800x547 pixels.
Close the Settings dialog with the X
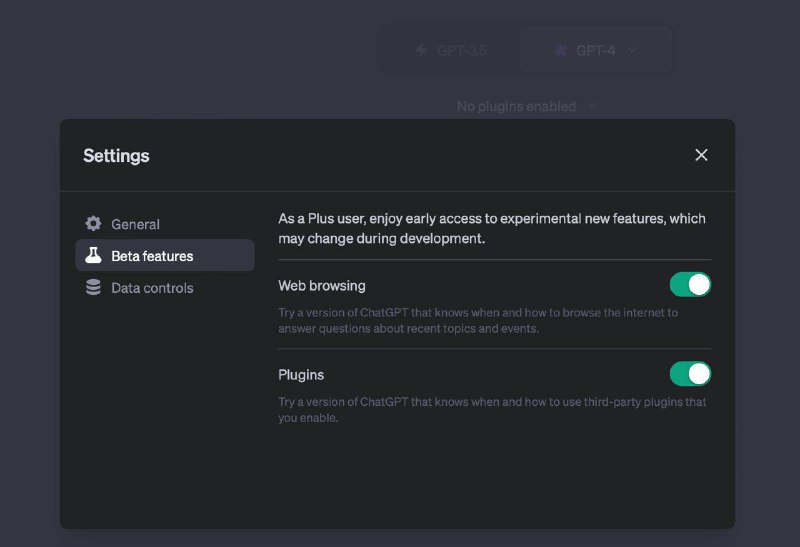pyautogui.click(x=701, y=155)
